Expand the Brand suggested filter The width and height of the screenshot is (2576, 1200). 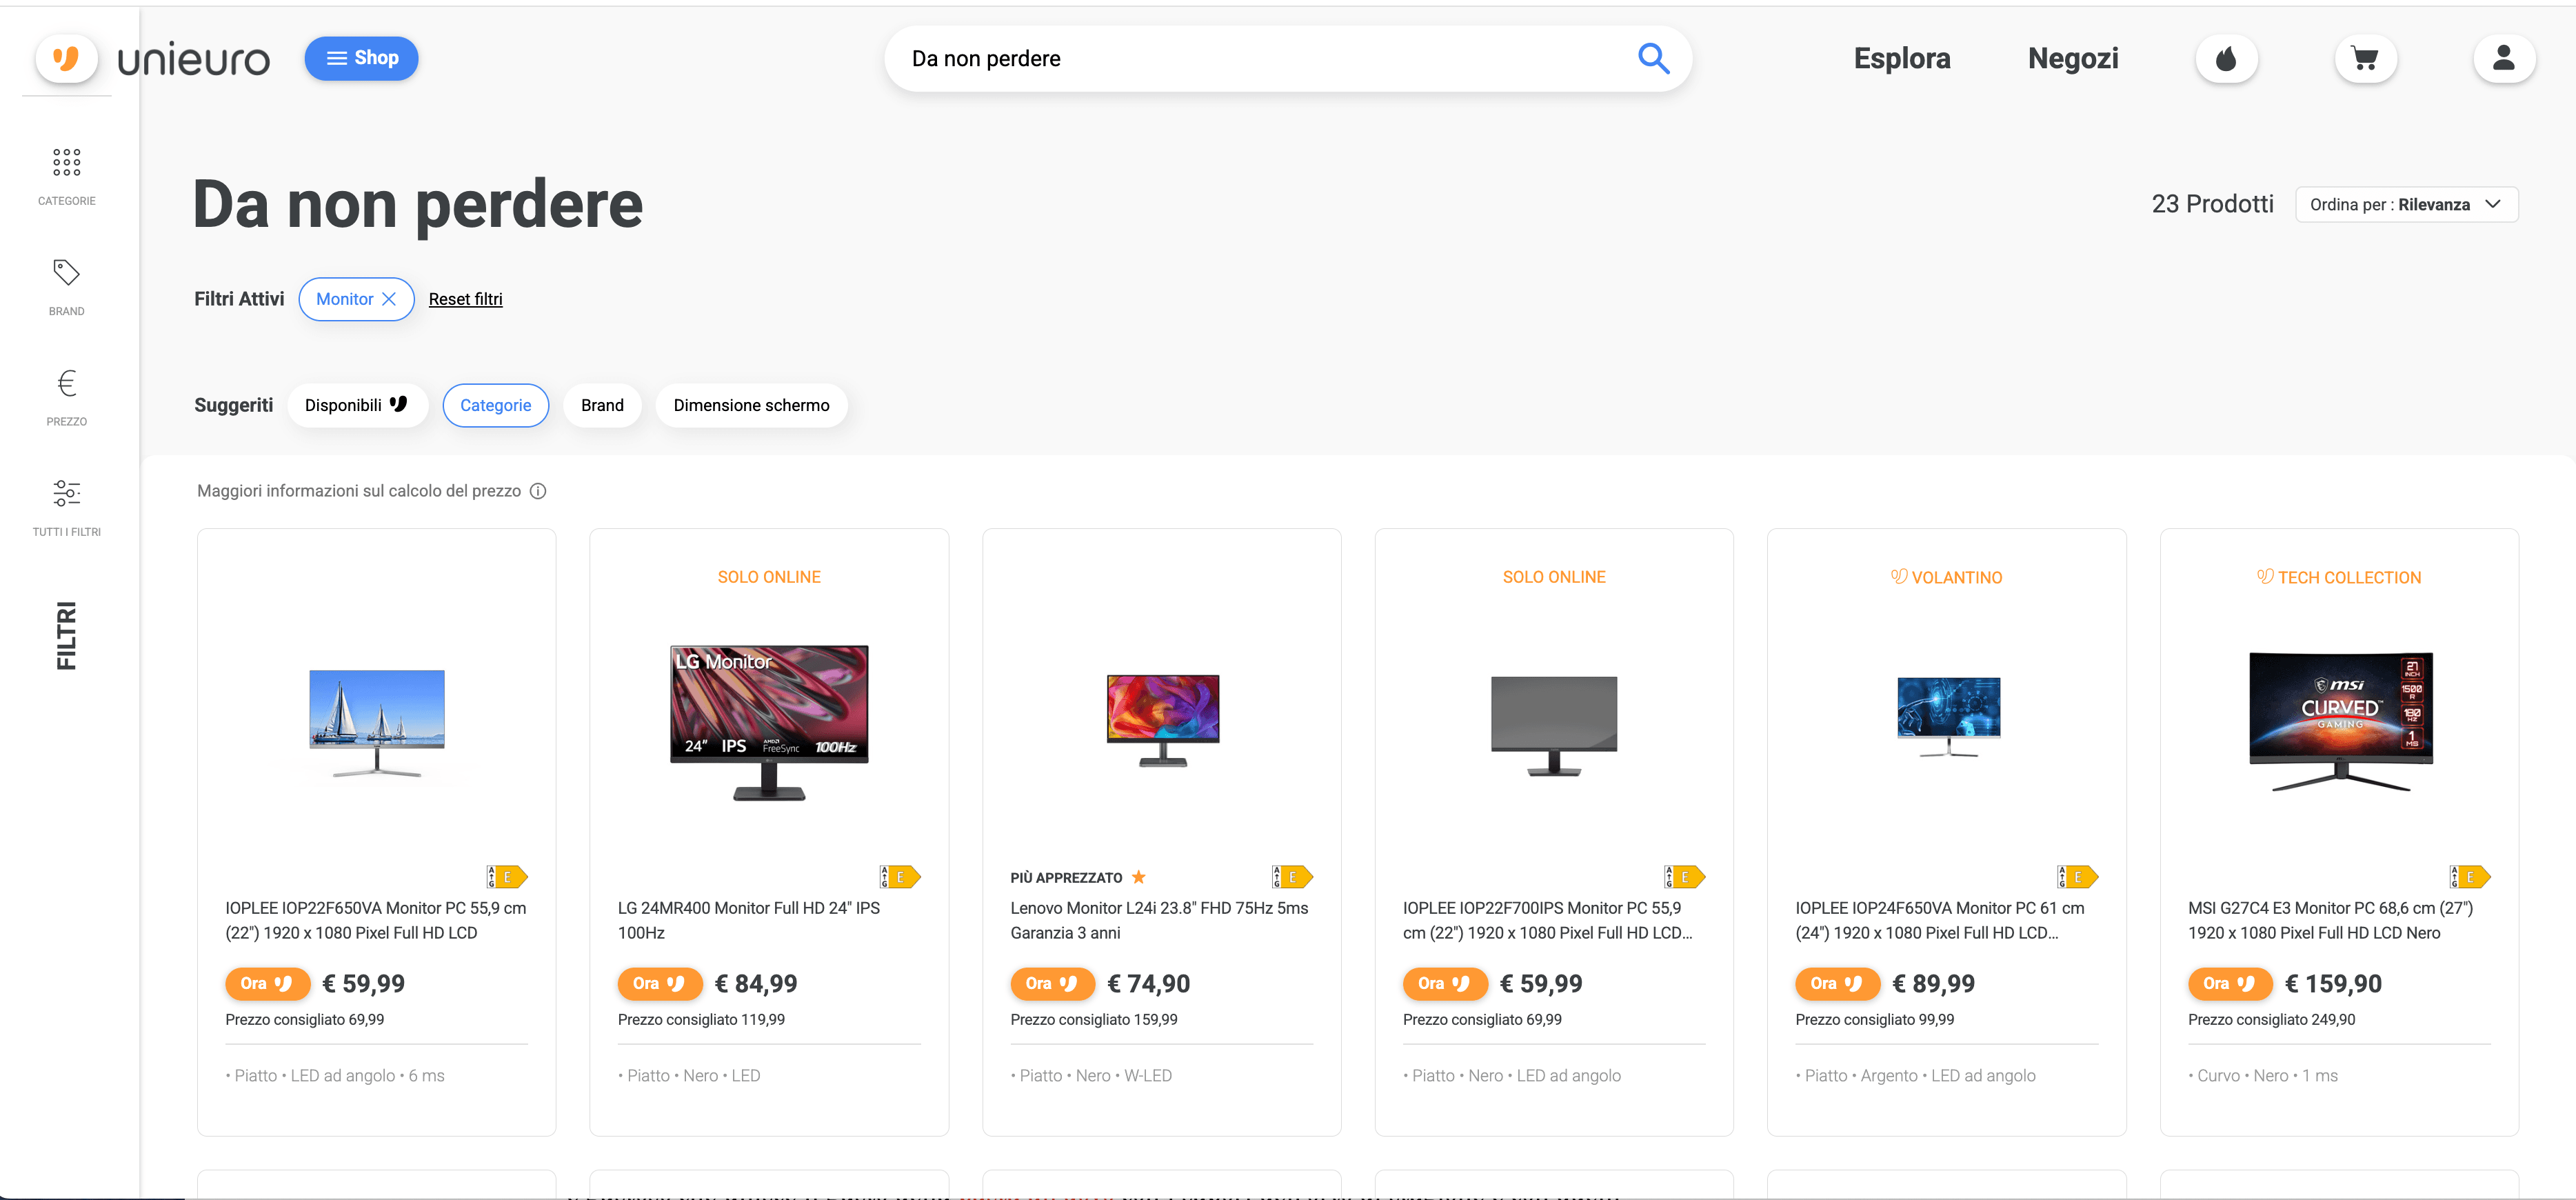pos(601,405)
